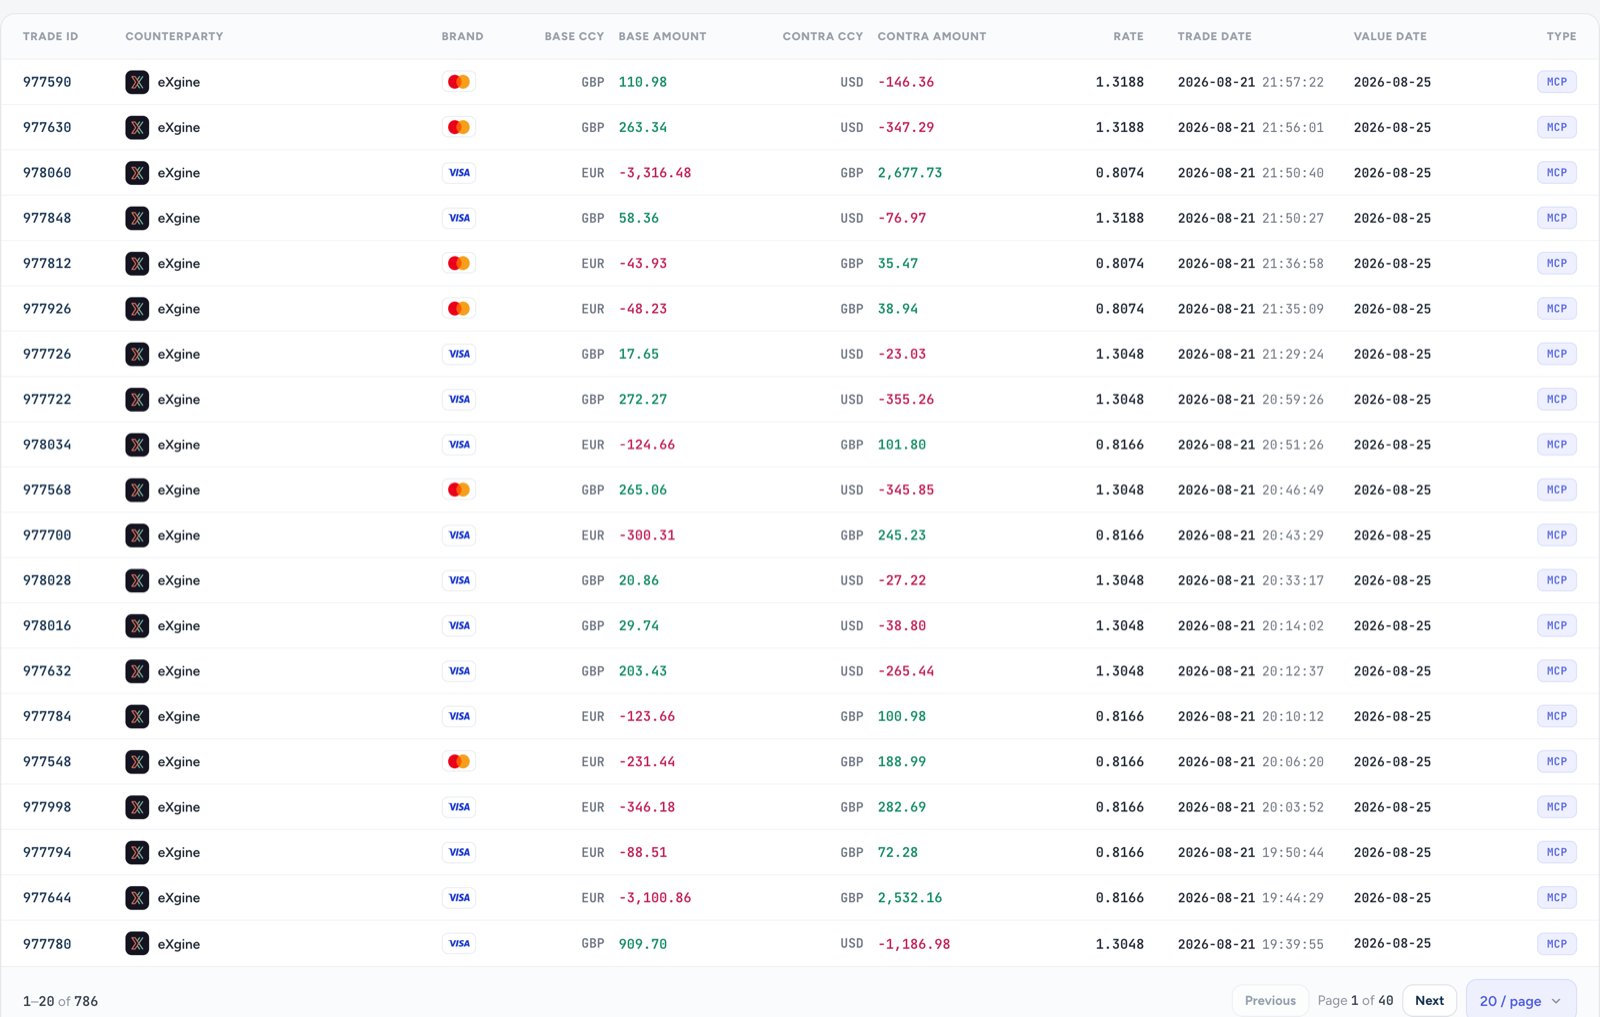
Task: Click contra amount 2,532.16
Action: [910, 898]
